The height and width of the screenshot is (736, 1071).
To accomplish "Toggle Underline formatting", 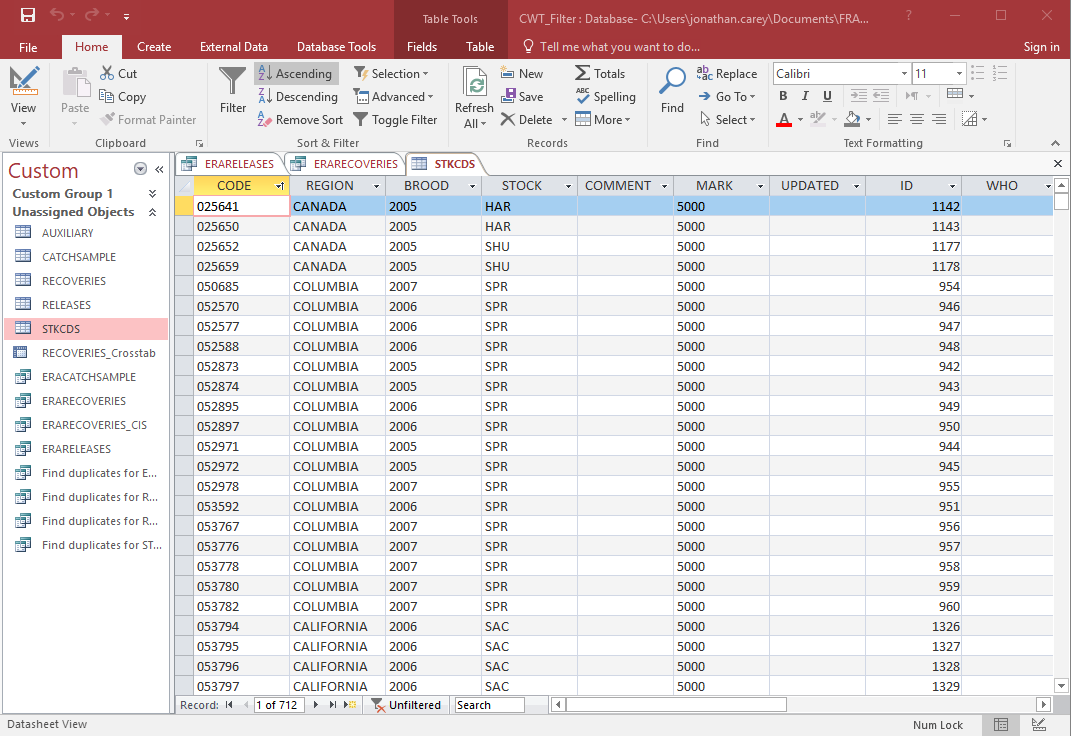I will coord(827,96).
